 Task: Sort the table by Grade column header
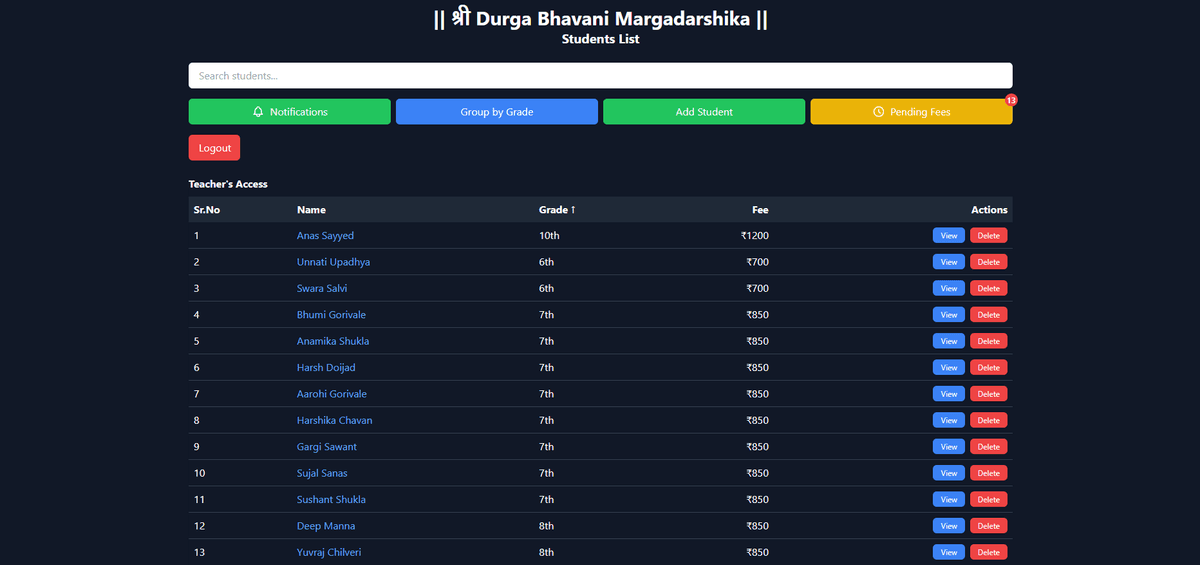coord(557,210)
